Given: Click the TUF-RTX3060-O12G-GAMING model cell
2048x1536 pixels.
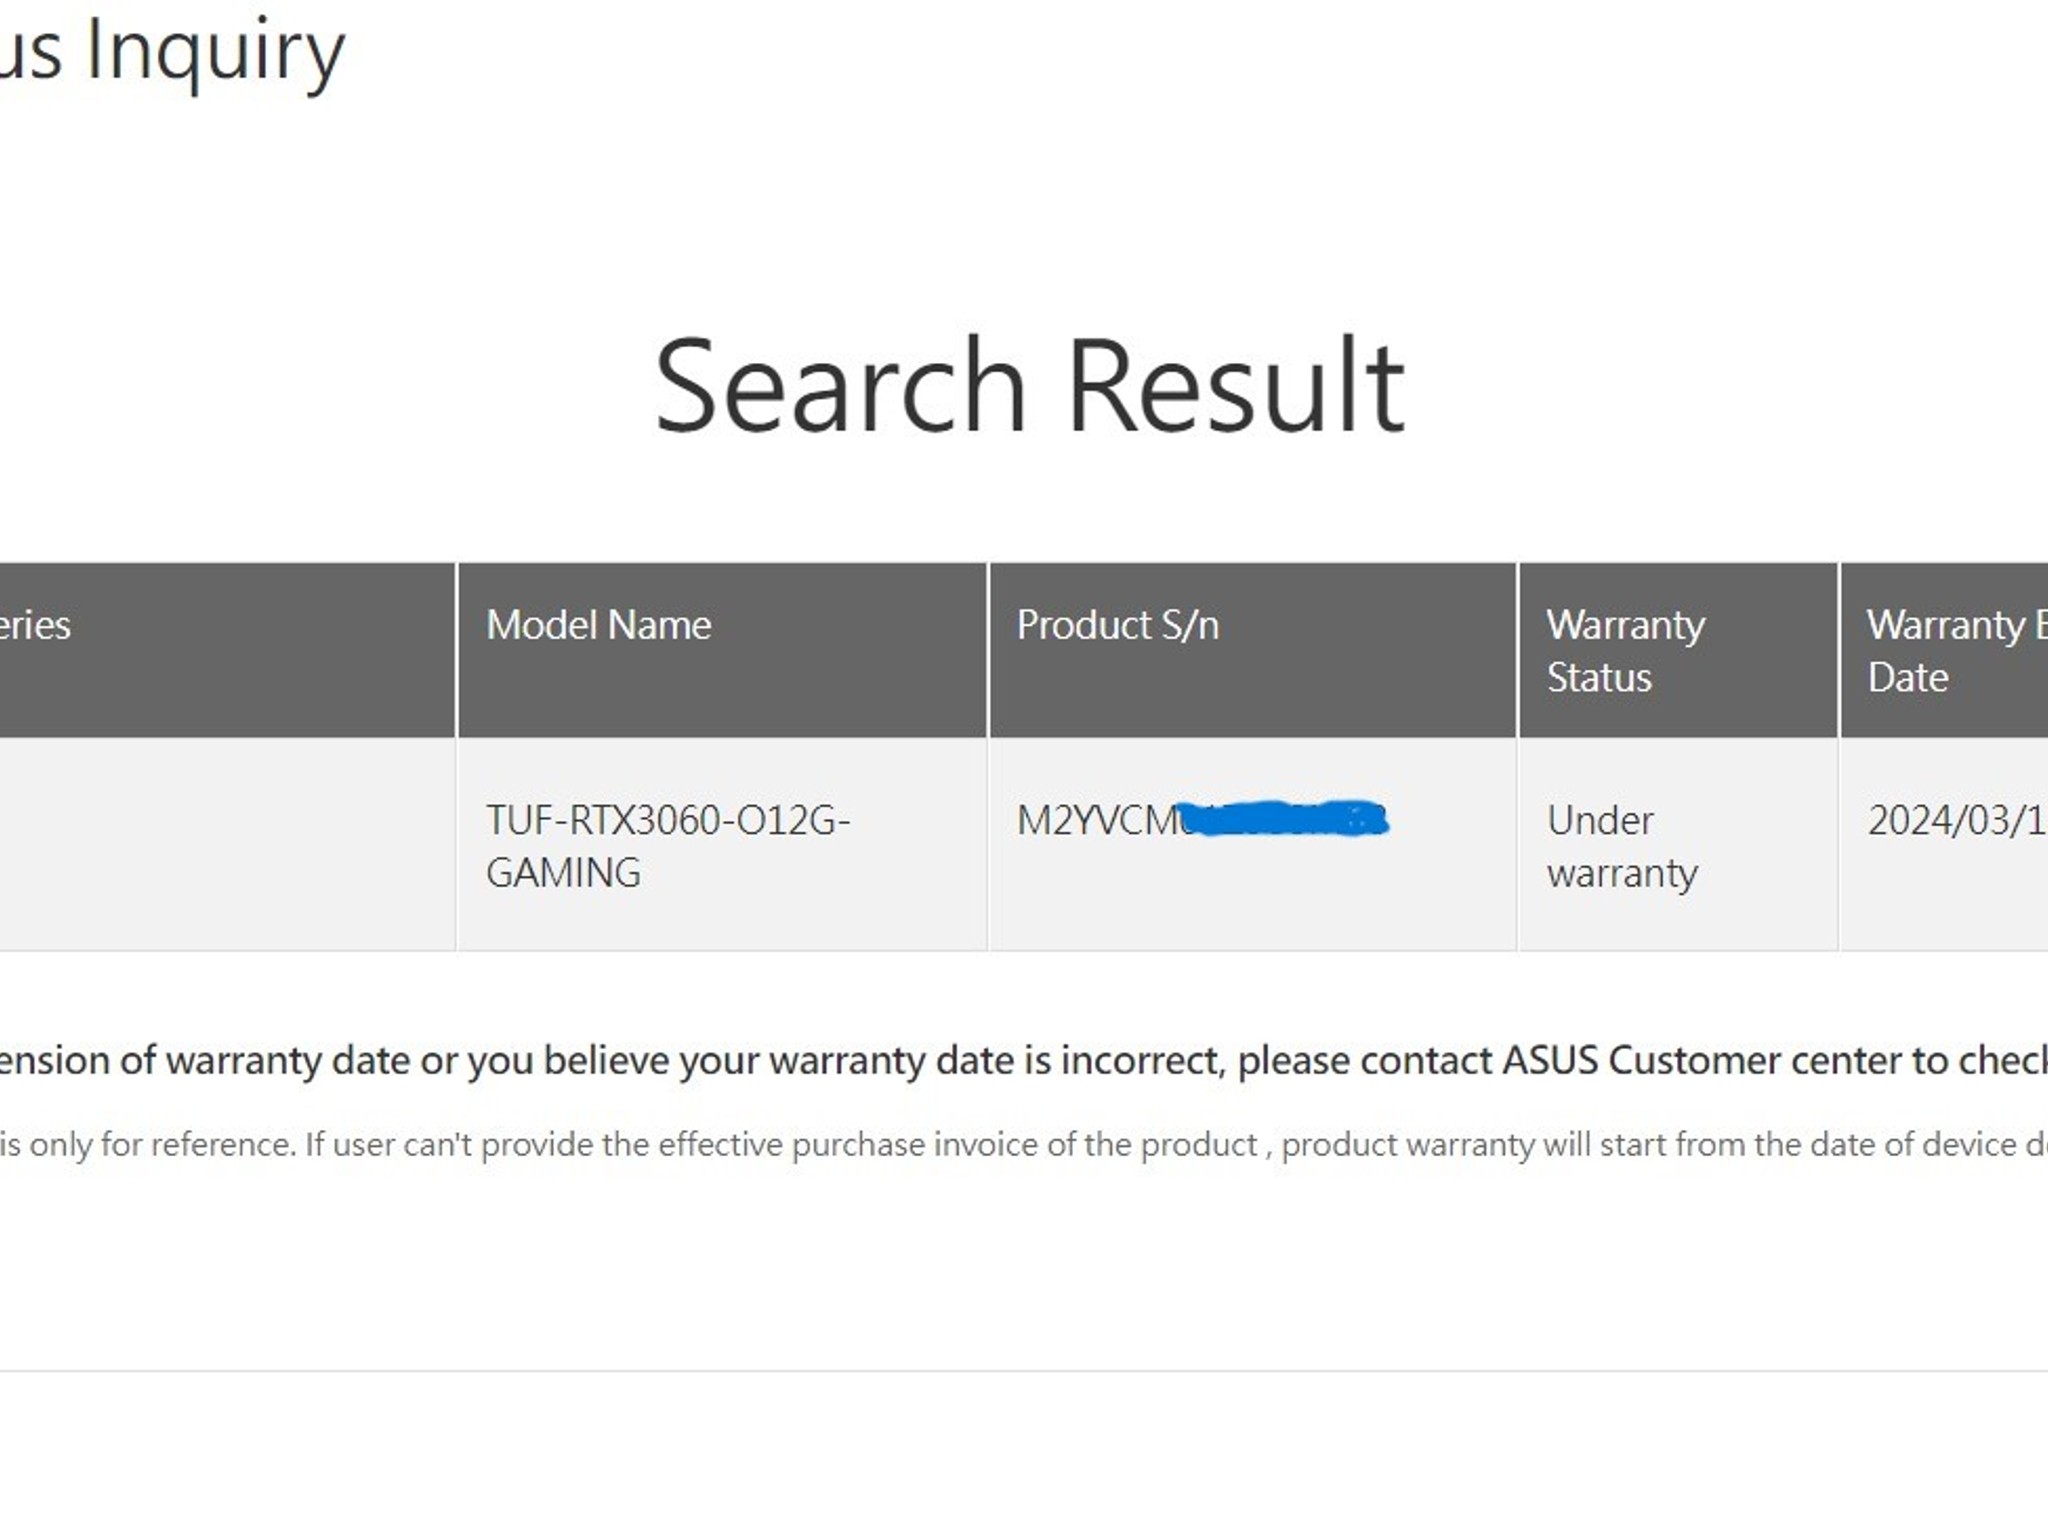Looking at the screenshot, I should [722, 845].
